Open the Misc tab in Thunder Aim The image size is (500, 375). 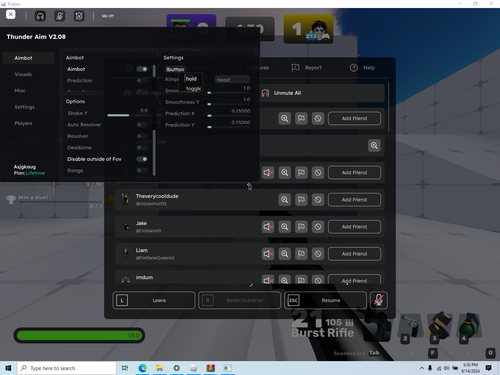click(x=20, y=91)
